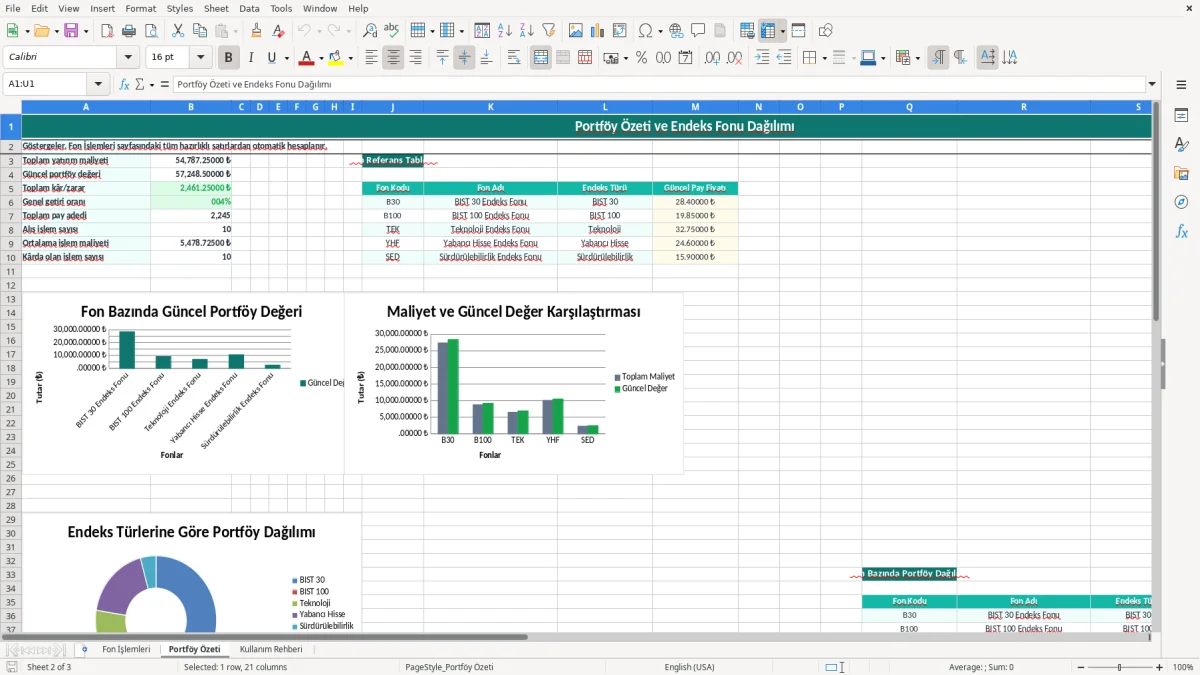1200x675 pixels.
Task: Insert a comment
Action: (x=698, y=31)
